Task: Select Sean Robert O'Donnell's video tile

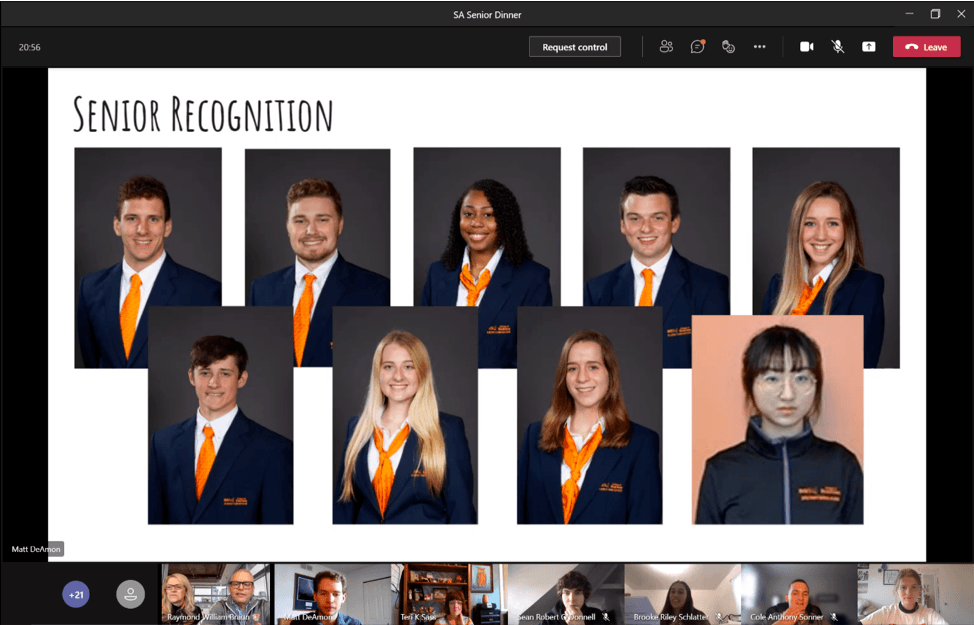Action: (x=565, y=594)
